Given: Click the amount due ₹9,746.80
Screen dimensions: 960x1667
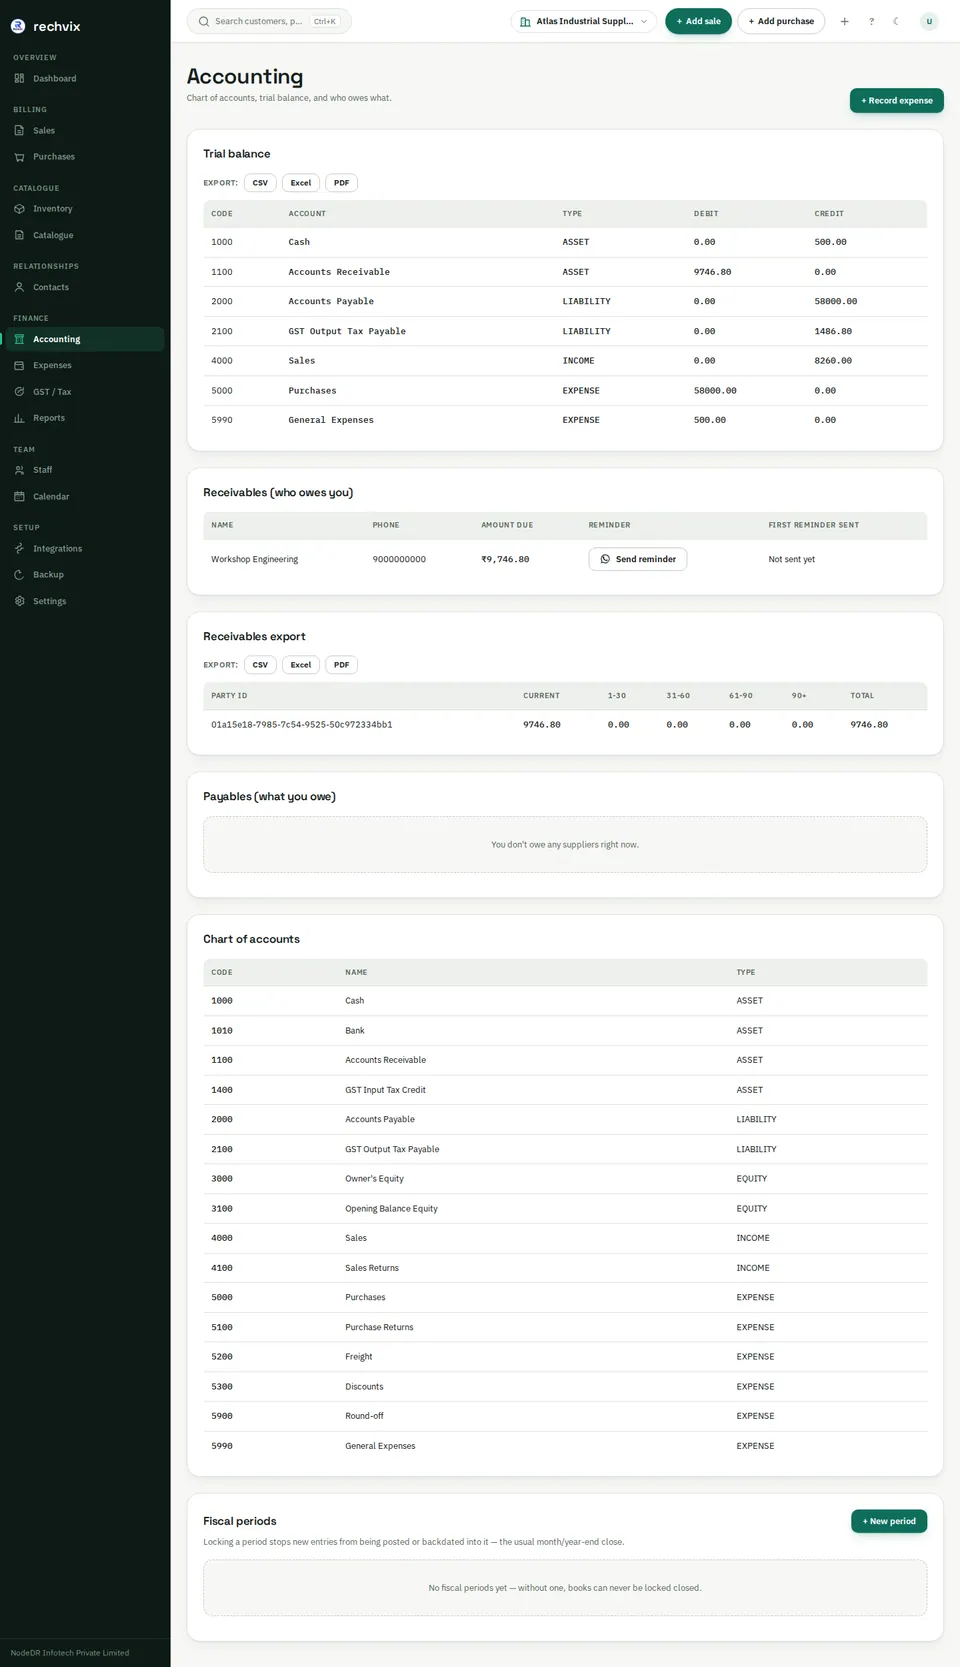Looking at the screenshot, I should (505, 559).
